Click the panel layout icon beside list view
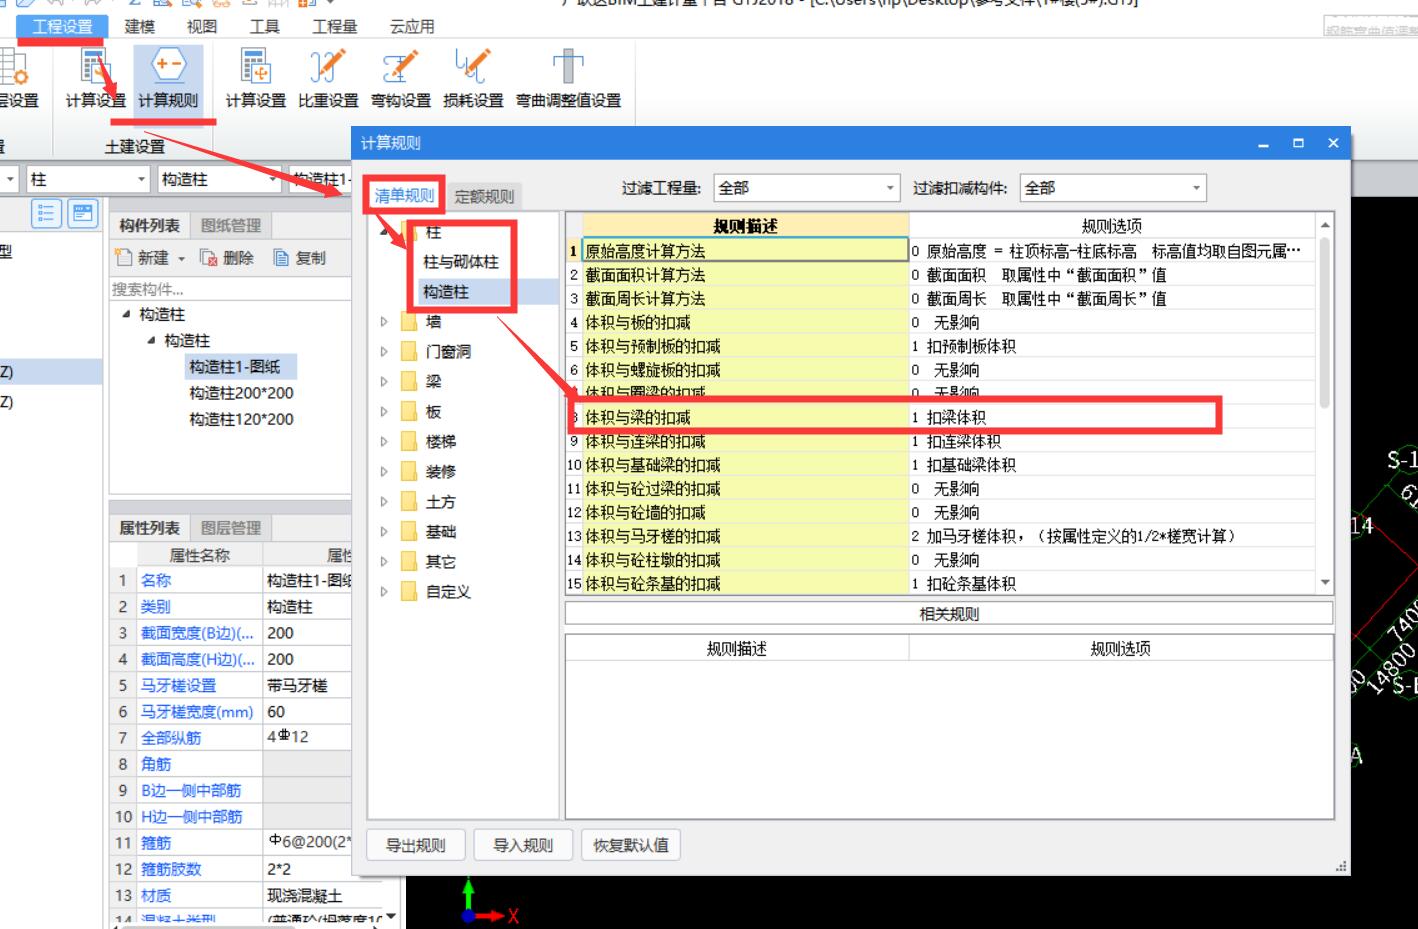The image size is (1418, 929). click(83, 213)
